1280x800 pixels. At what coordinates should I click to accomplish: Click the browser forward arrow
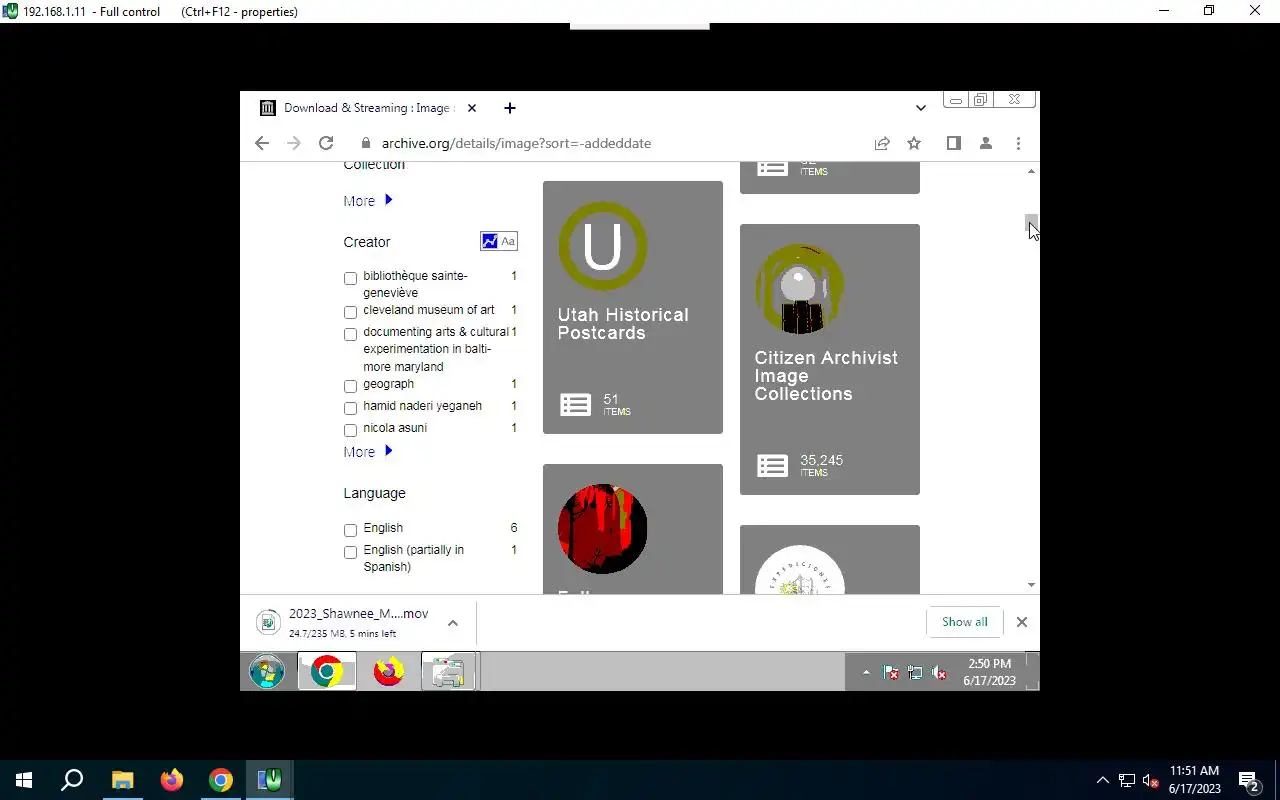[294, 143]
